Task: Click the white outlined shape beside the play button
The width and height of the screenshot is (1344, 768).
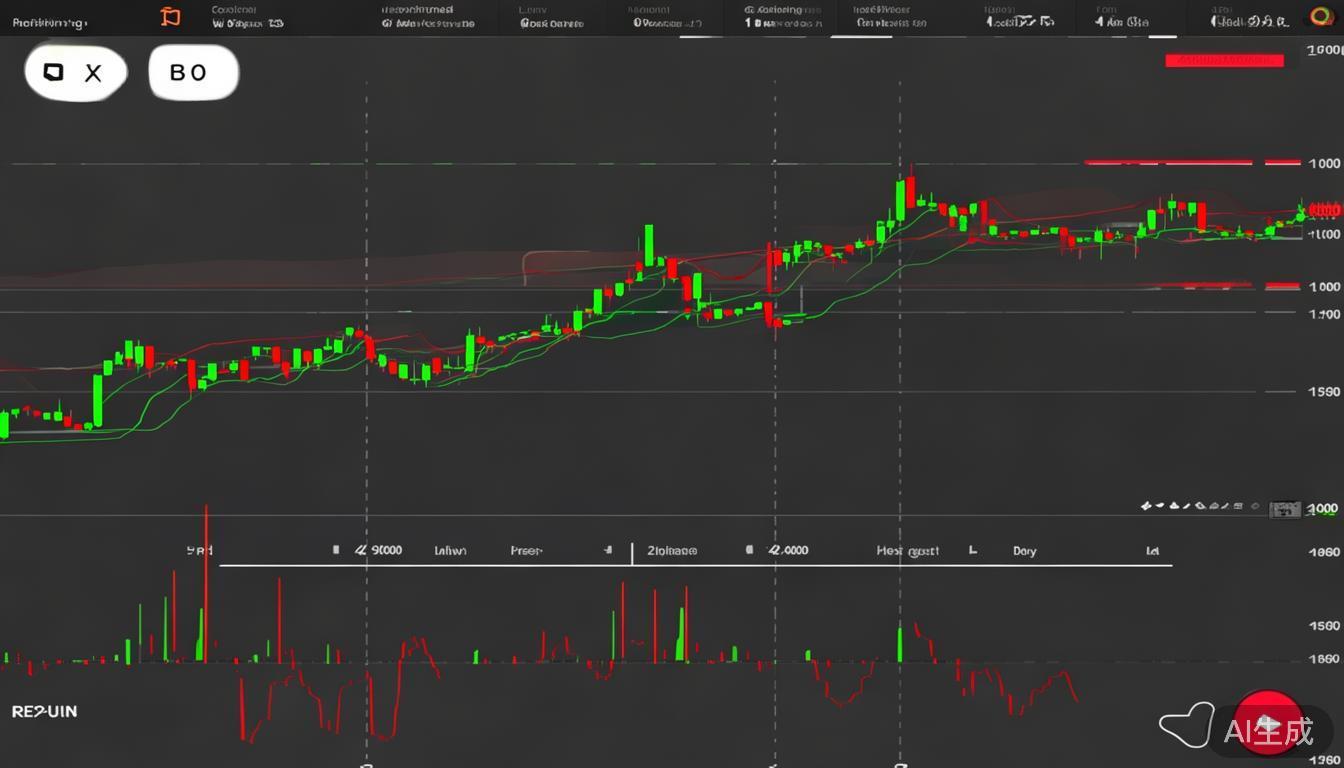Action: click(x=1187, y=725)
